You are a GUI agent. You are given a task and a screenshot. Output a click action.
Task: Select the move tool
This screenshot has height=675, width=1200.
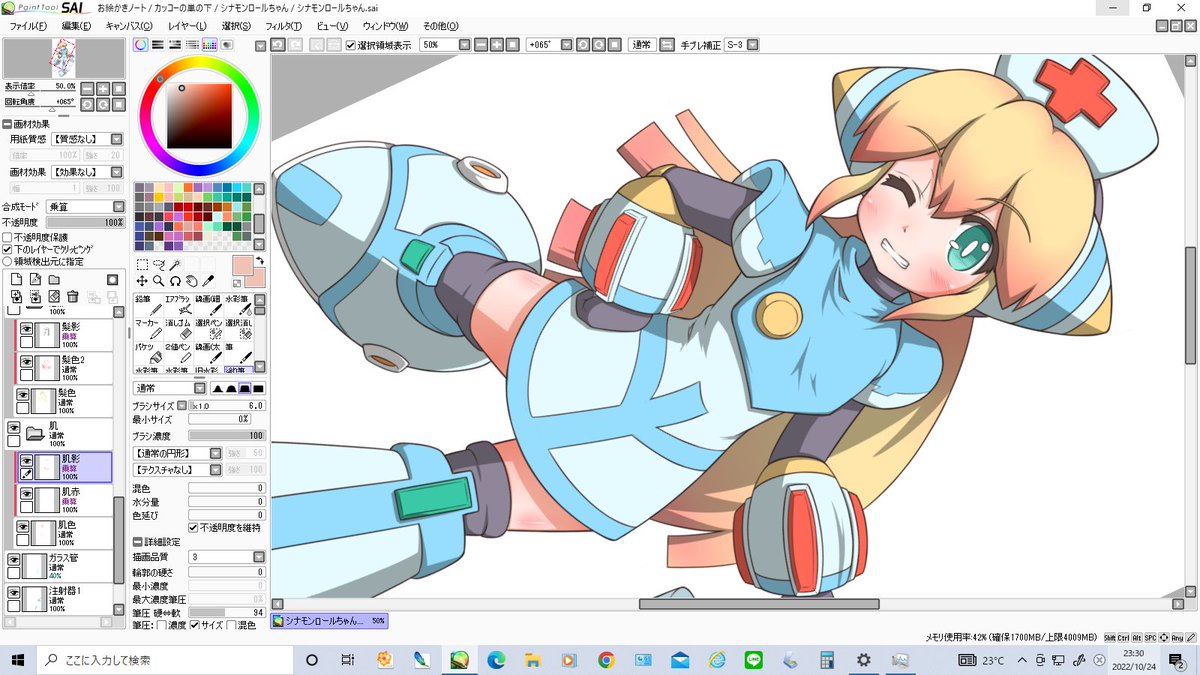tap(142, 282)
